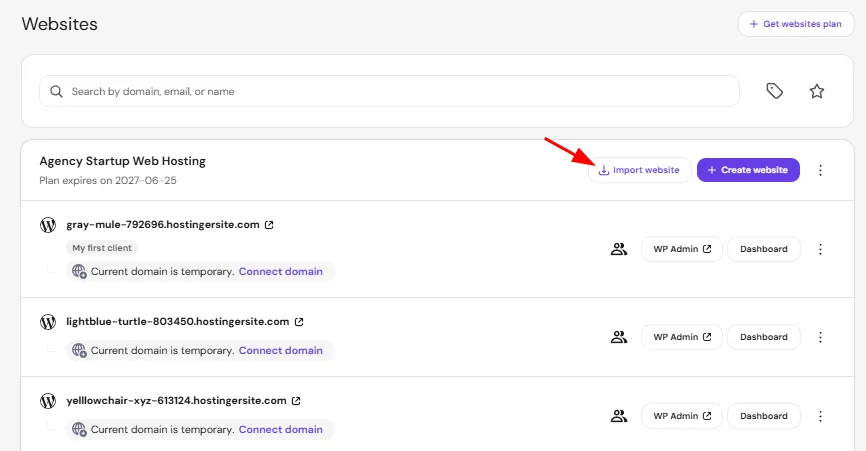Image resolution: width=866 pixels, height=451 pixels.
Task: Click globe icon in yelllowchair-xyz temporary domain notice
Action: pos(80,429)
